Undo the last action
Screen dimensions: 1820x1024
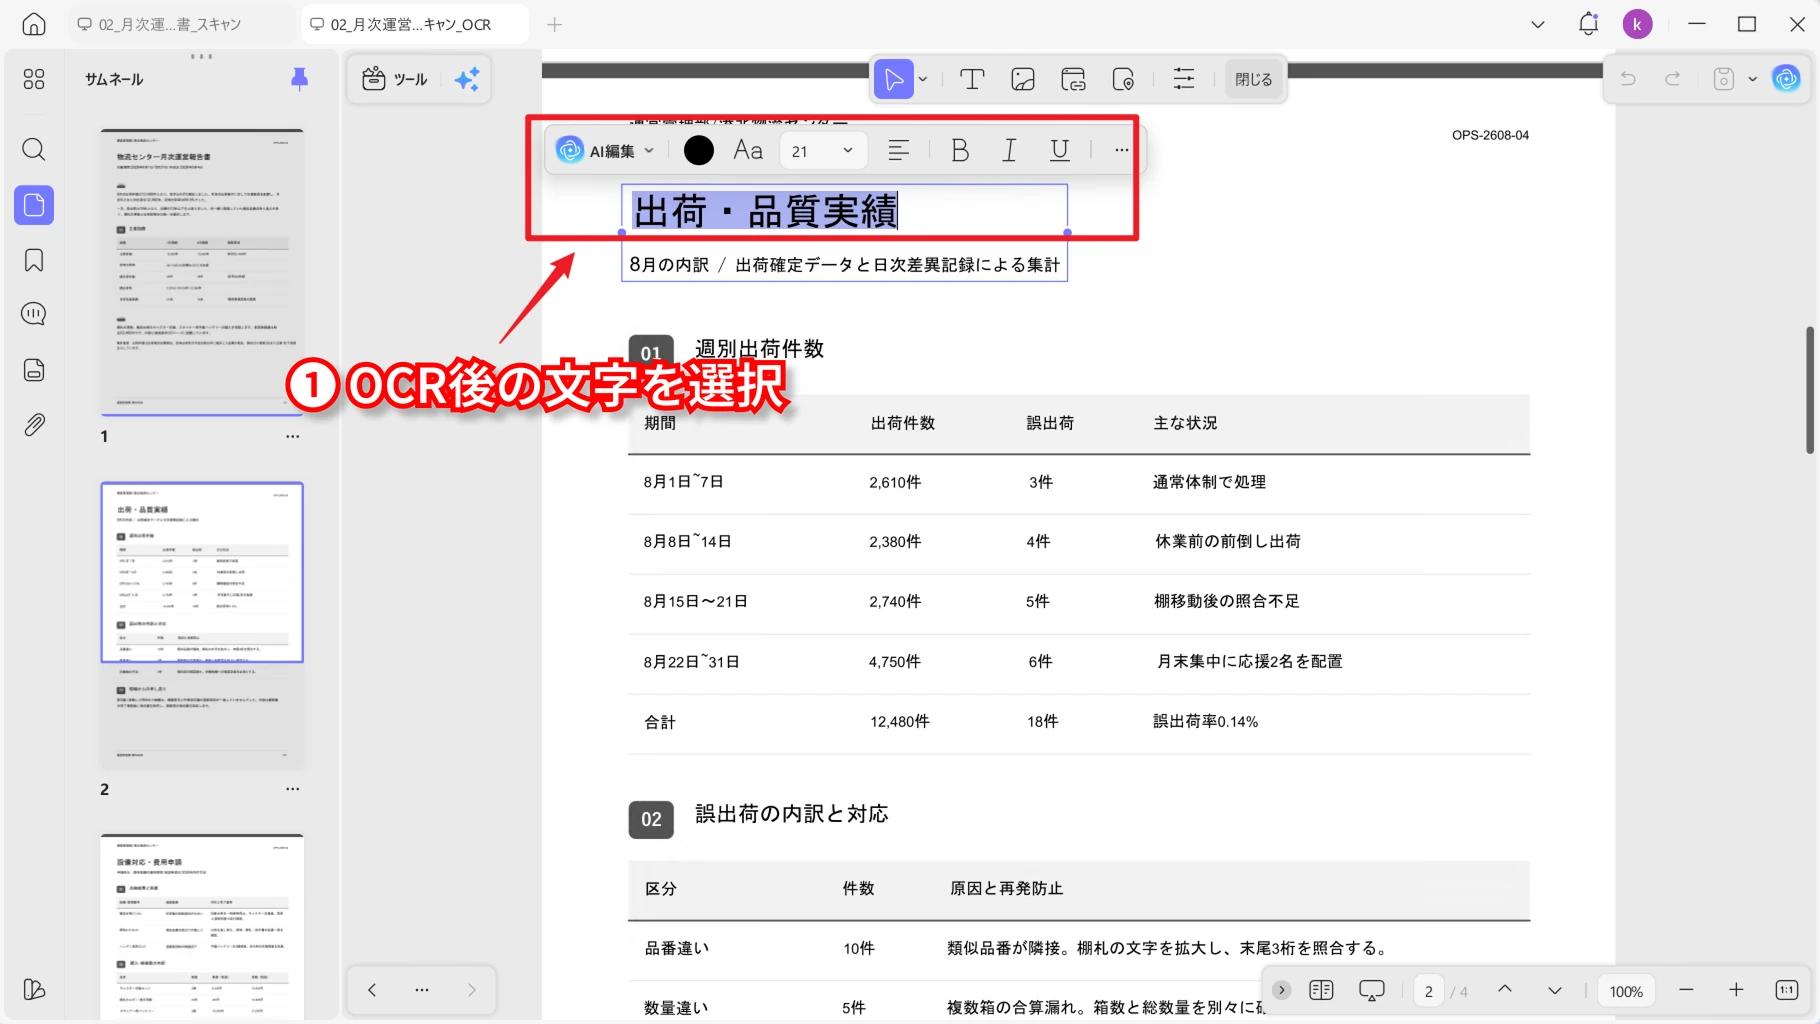[x=1628, y=79]
